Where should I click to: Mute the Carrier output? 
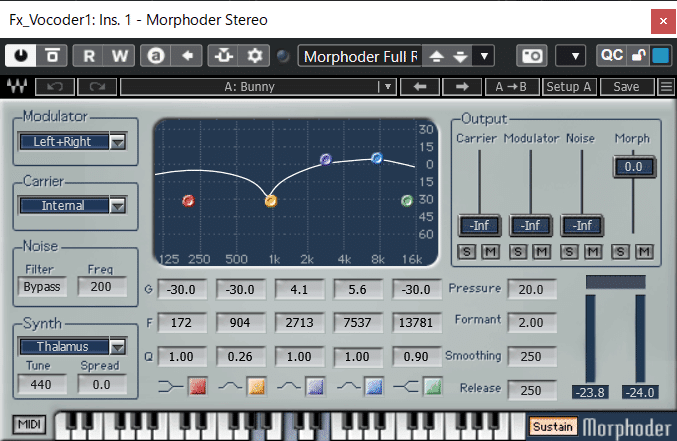click(x=490, y=252)
